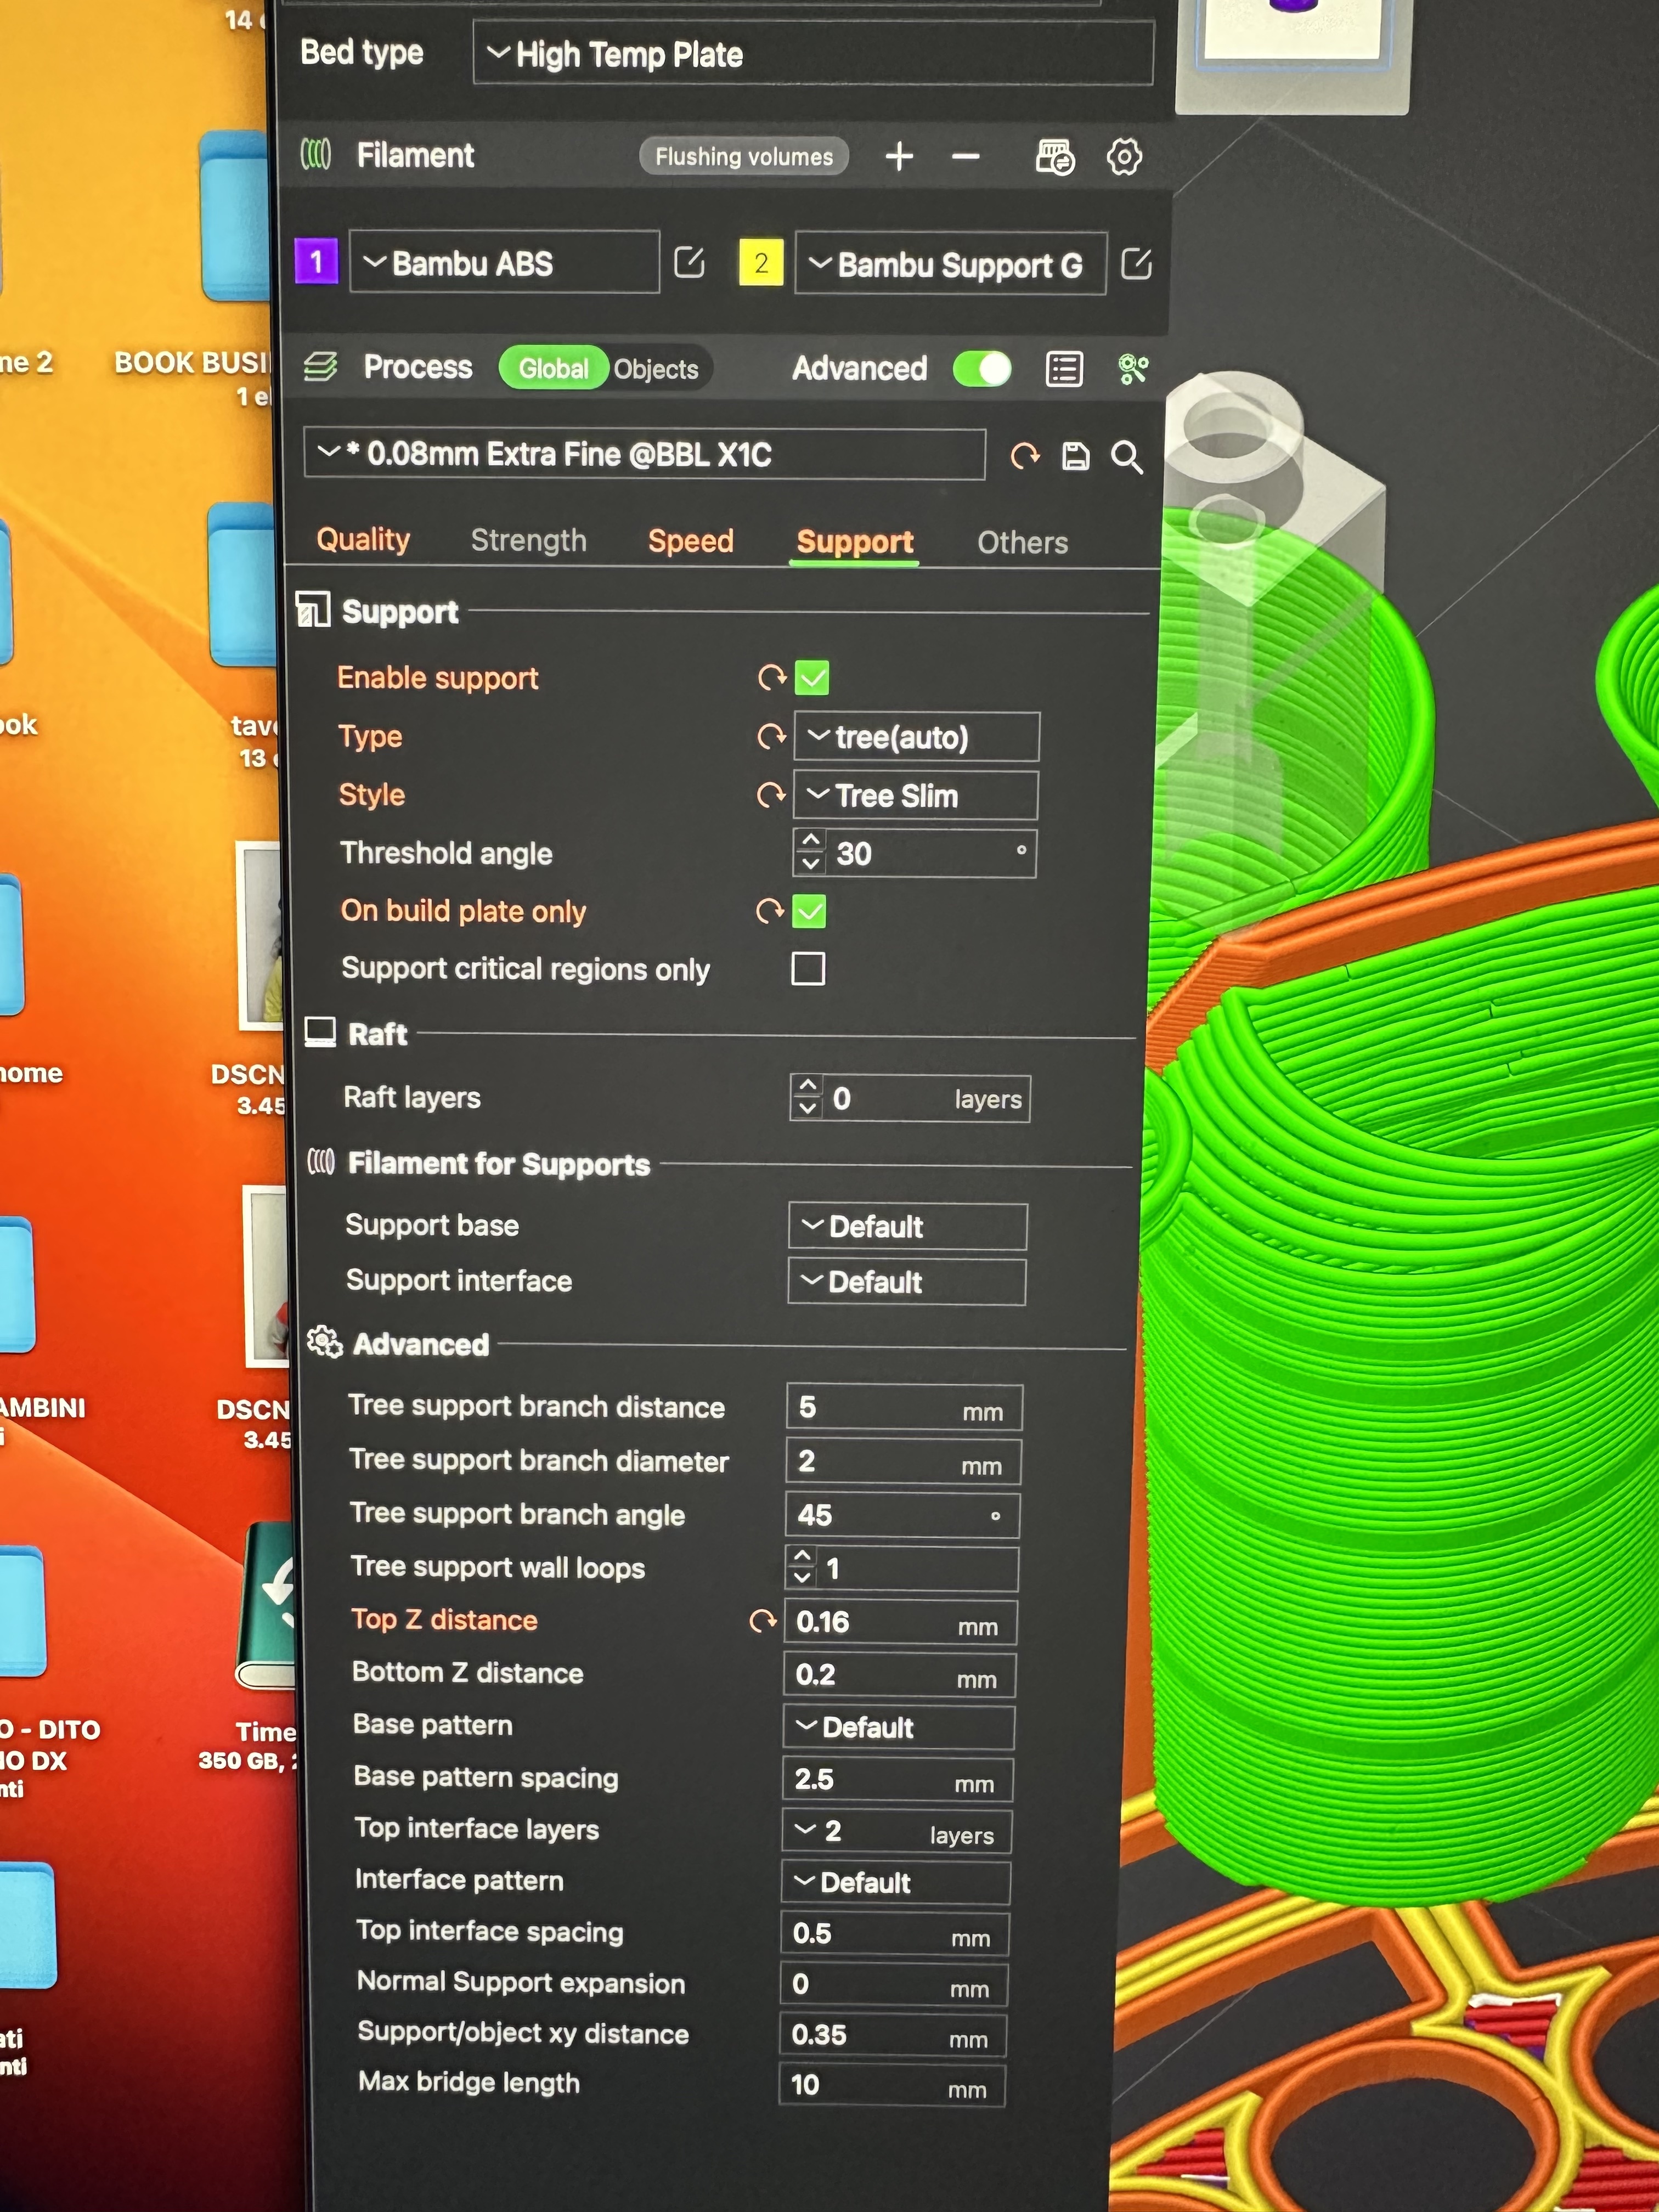Open Top interface layers dropdown
This screenshot has height=2212, width=1659.
click(896, 1832)
